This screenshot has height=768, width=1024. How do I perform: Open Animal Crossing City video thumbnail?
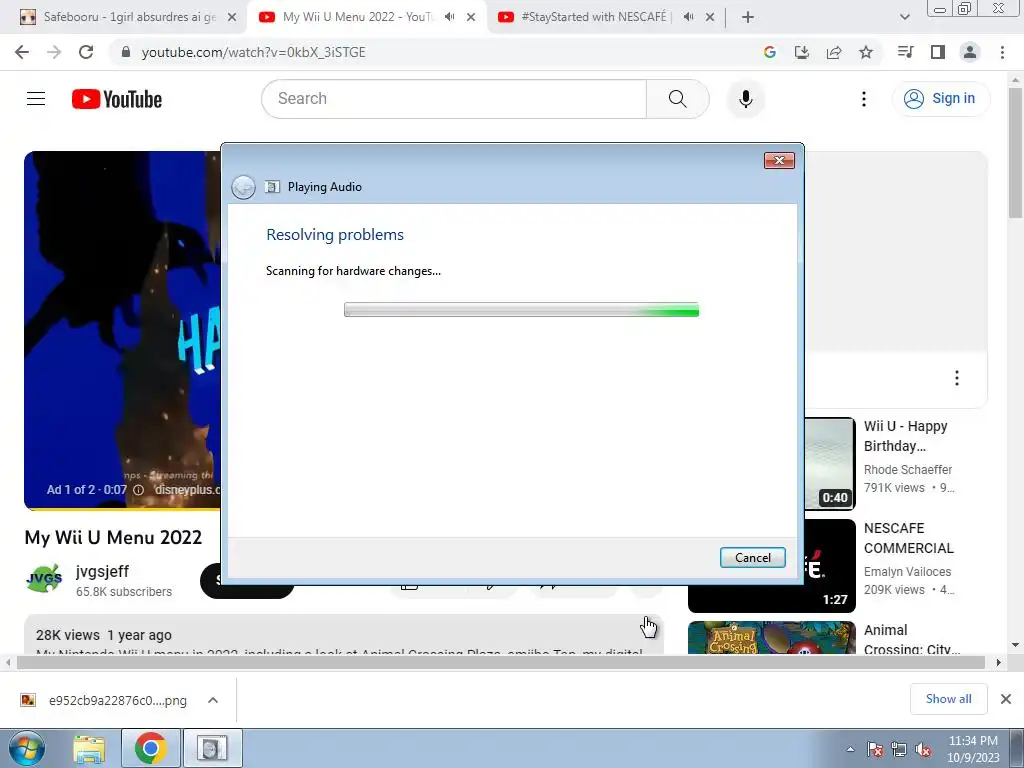pyautogui.click(x=772, y=638)
